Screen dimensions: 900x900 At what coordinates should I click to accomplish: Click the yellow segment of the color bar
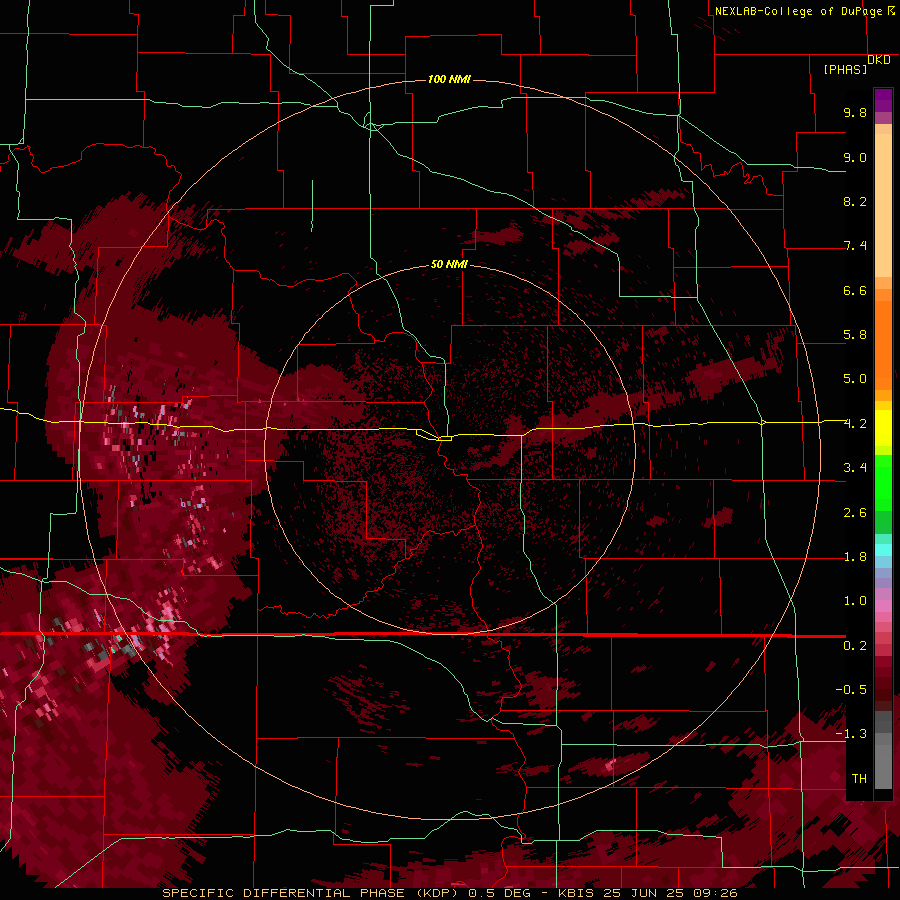[x=883, y=428]
